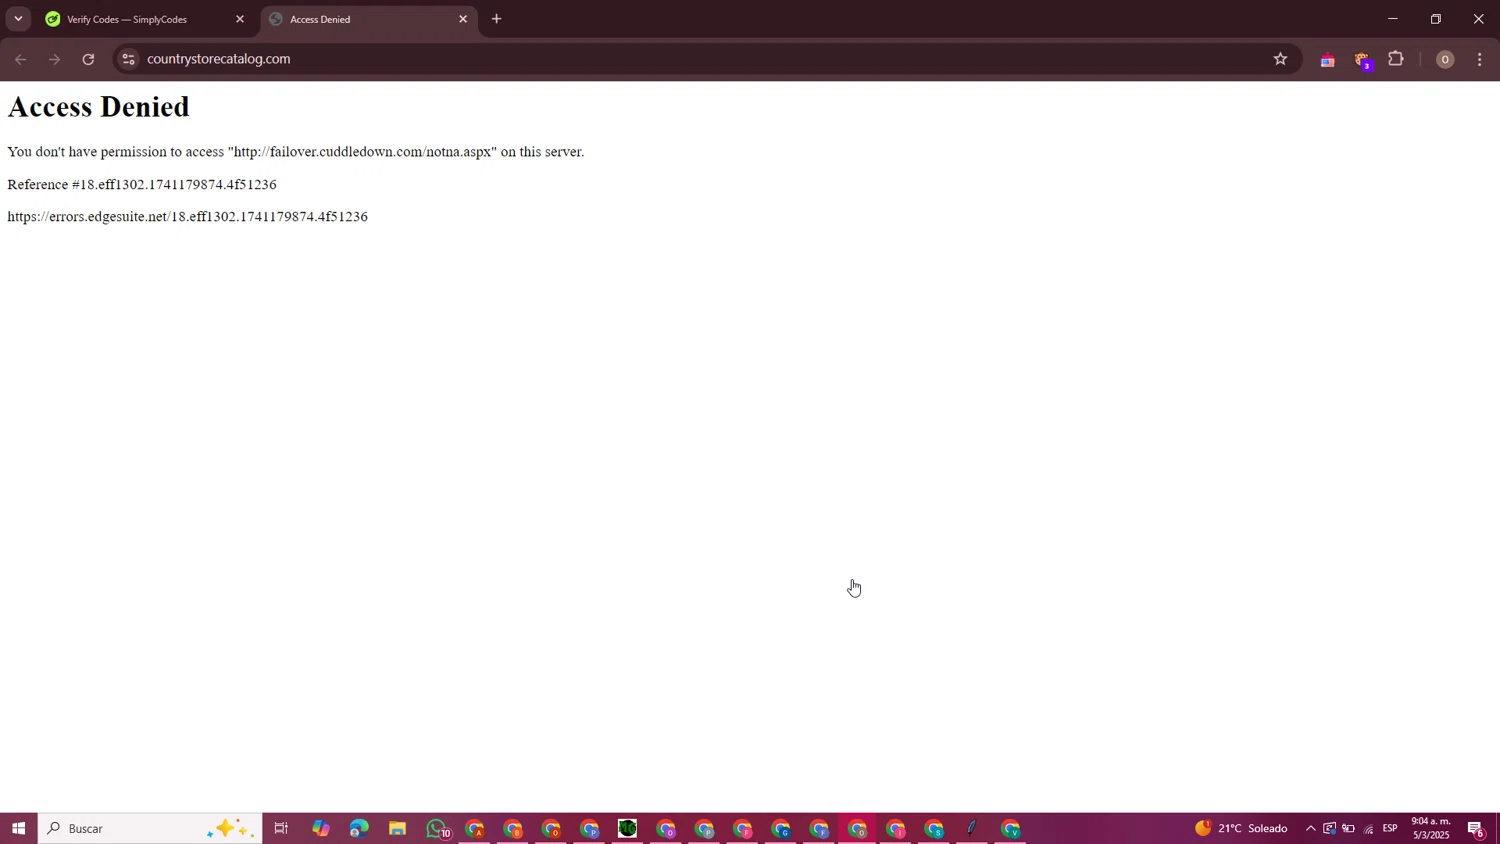Image resolution: width=1500 pixels, height=844 pixels.
Task: Open Microsoft Edge from the taskbar
Action: [359, 828]
